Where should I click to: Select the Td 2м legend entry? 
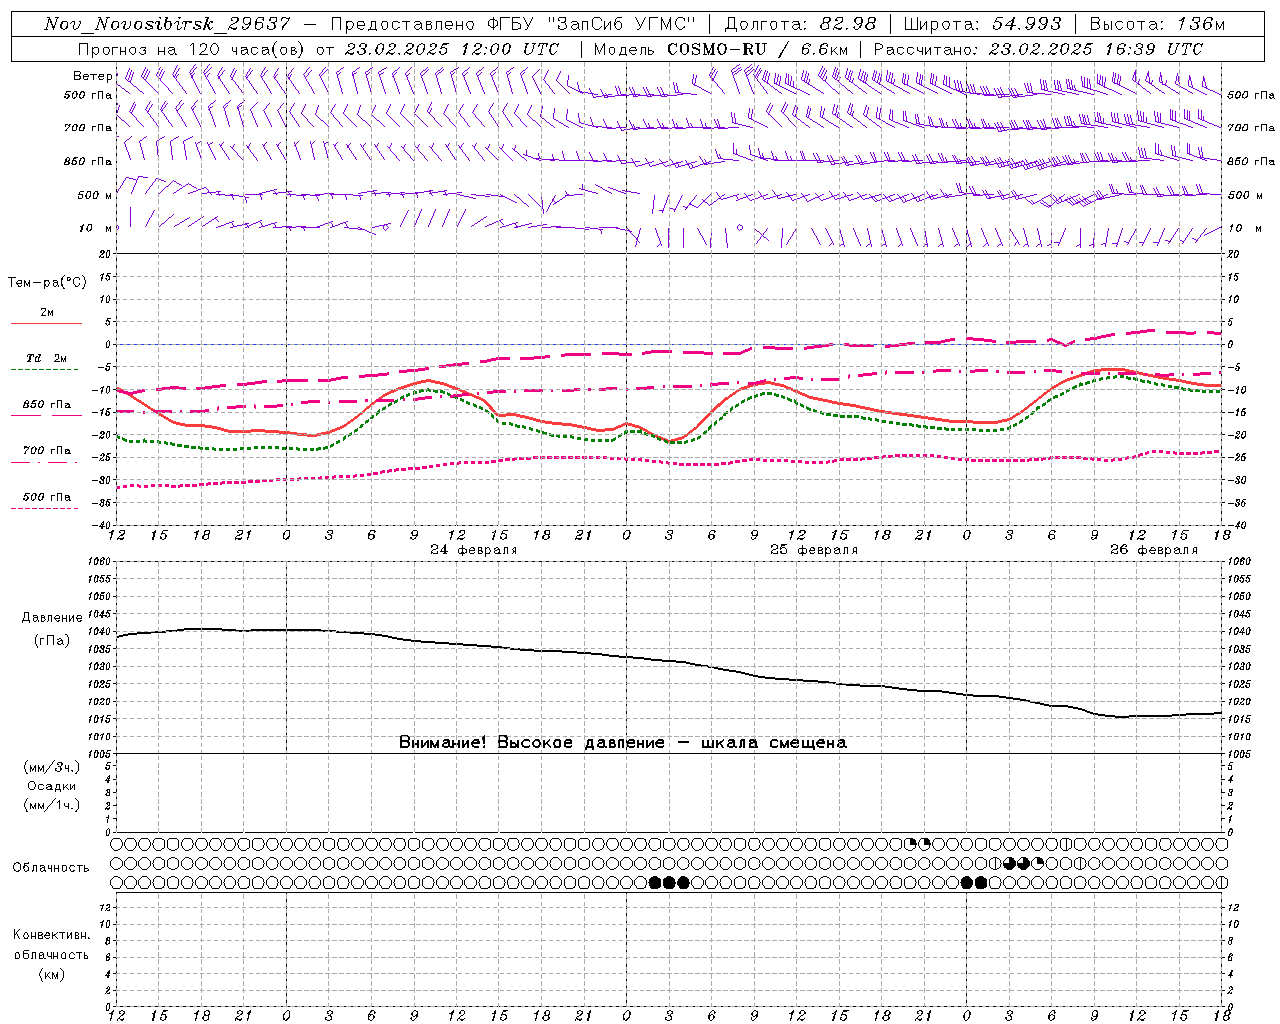click(47, 358)
